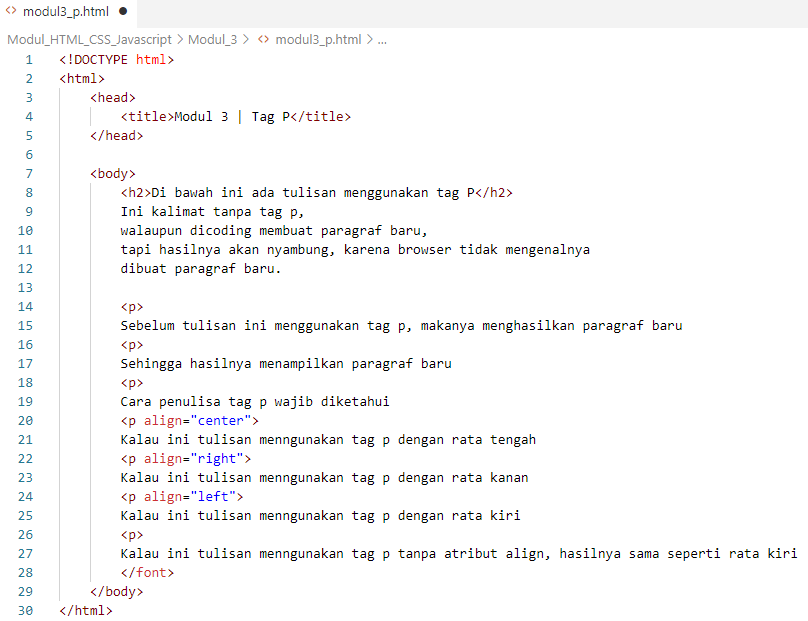
Task: Place cursor on the DOCTYPE html declaration
Action: point(117,59)
